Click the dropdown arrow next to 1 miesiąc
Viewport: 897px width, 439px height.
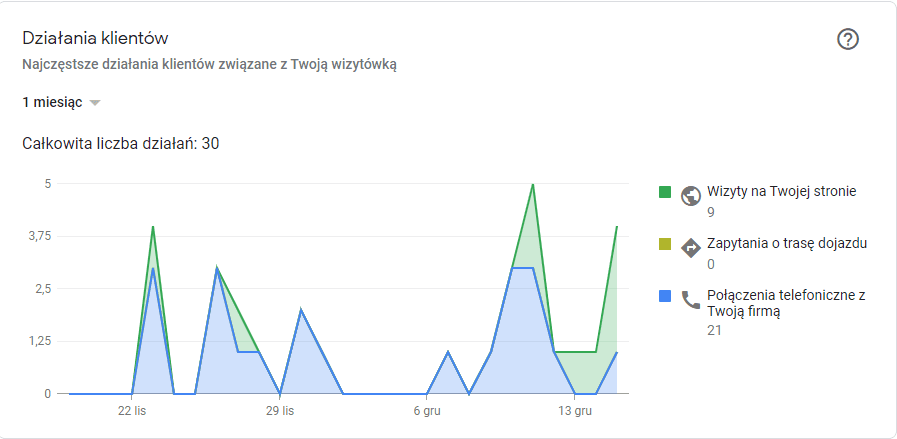pyautogui.click(x=96, y=103)
